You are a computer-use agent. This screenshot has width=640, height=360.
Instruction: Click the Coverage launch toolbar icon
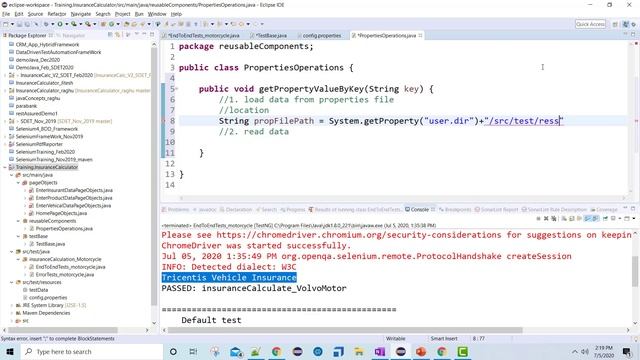coord(73,24)
